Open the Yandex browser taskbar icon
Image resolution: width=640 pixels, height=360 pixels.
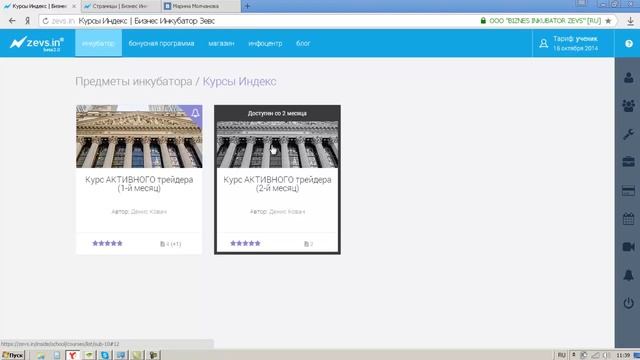tap(73, 355)
